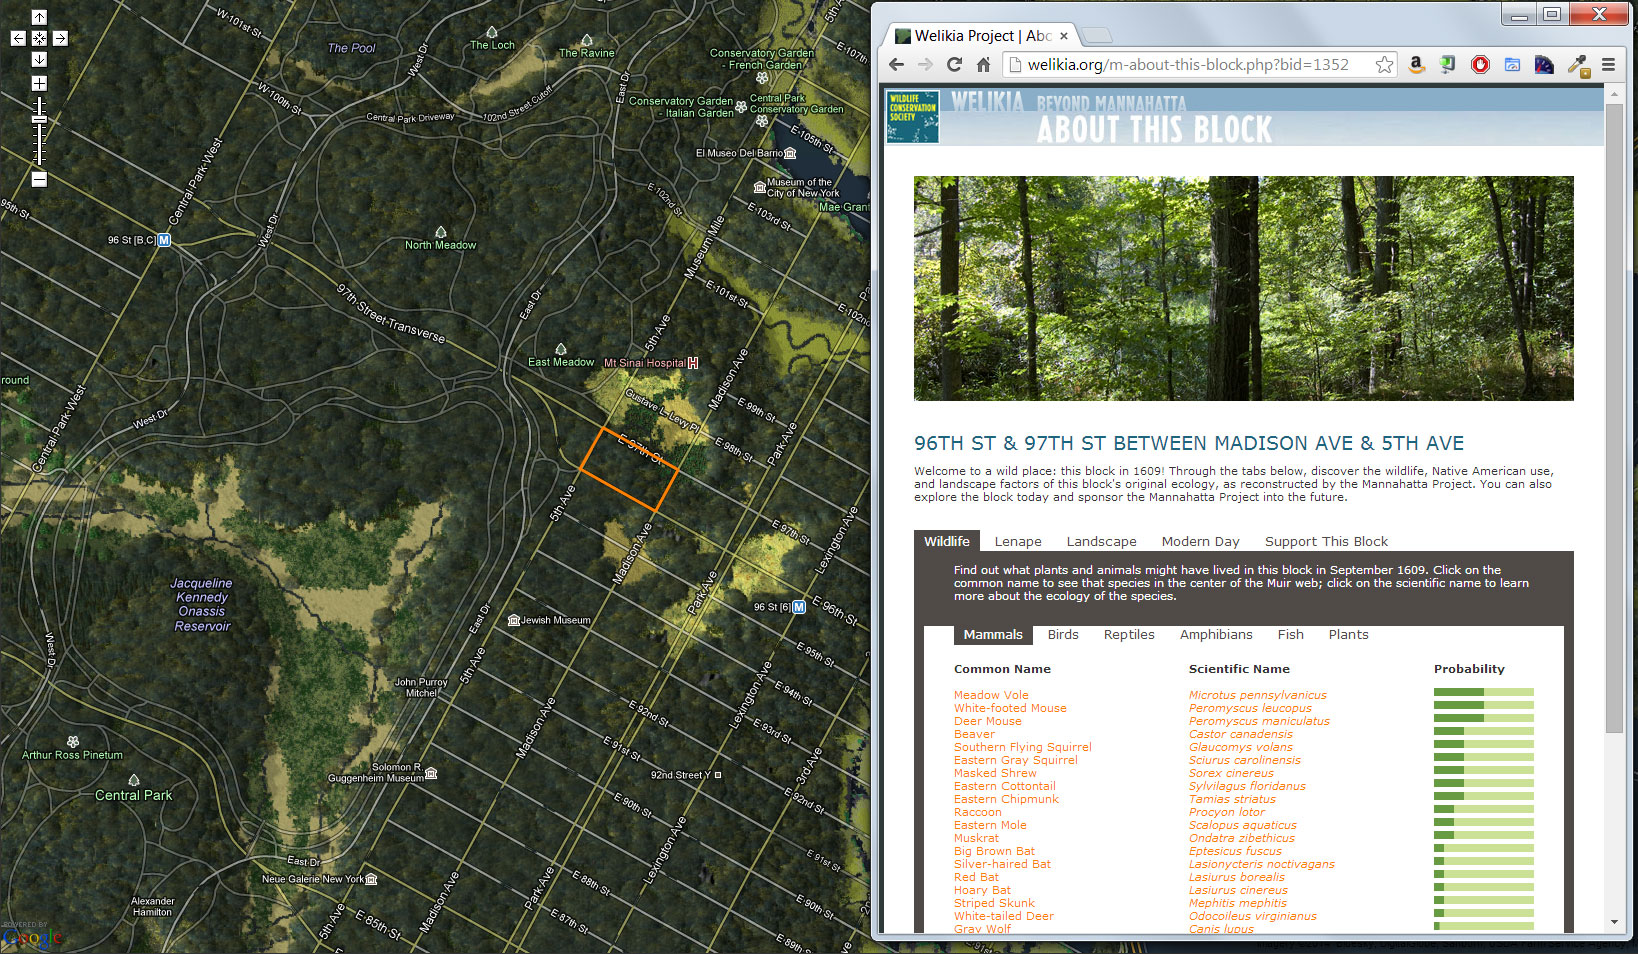Click the Striped Skunk link
1638x954 pixels.
994,903
